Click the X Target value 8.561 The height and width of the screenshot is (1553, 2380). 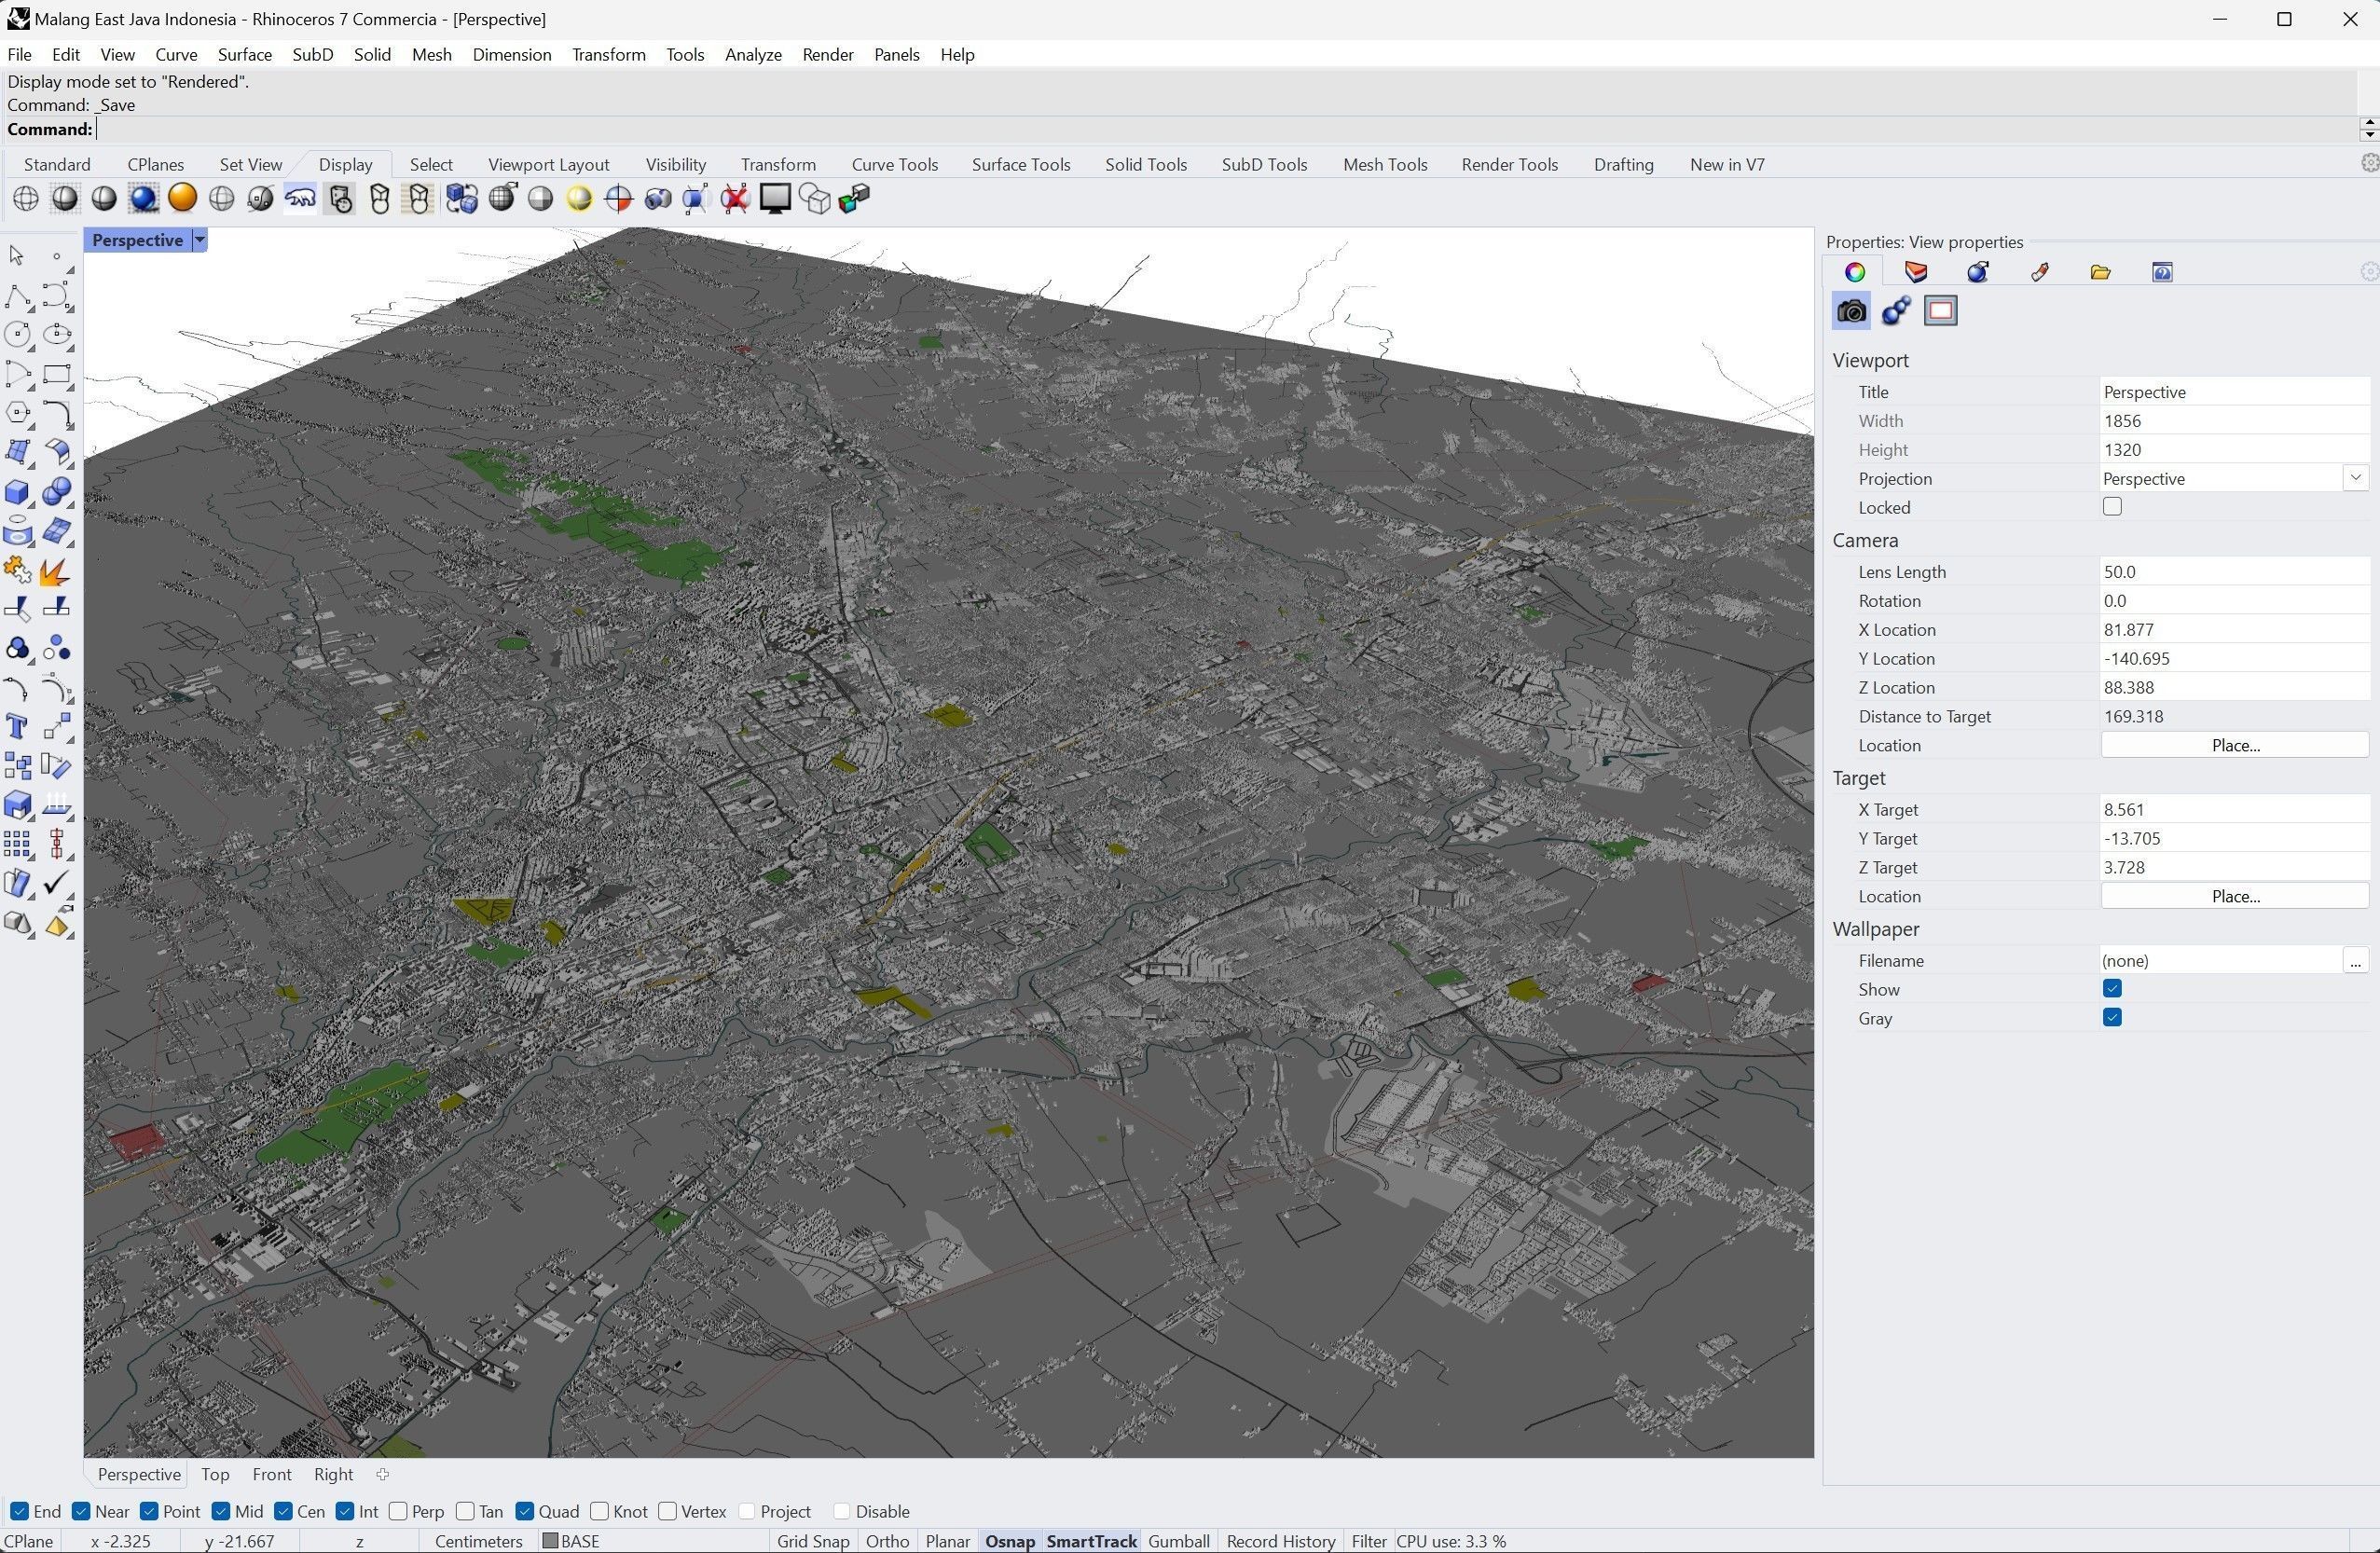click(x=2234, y=810)
